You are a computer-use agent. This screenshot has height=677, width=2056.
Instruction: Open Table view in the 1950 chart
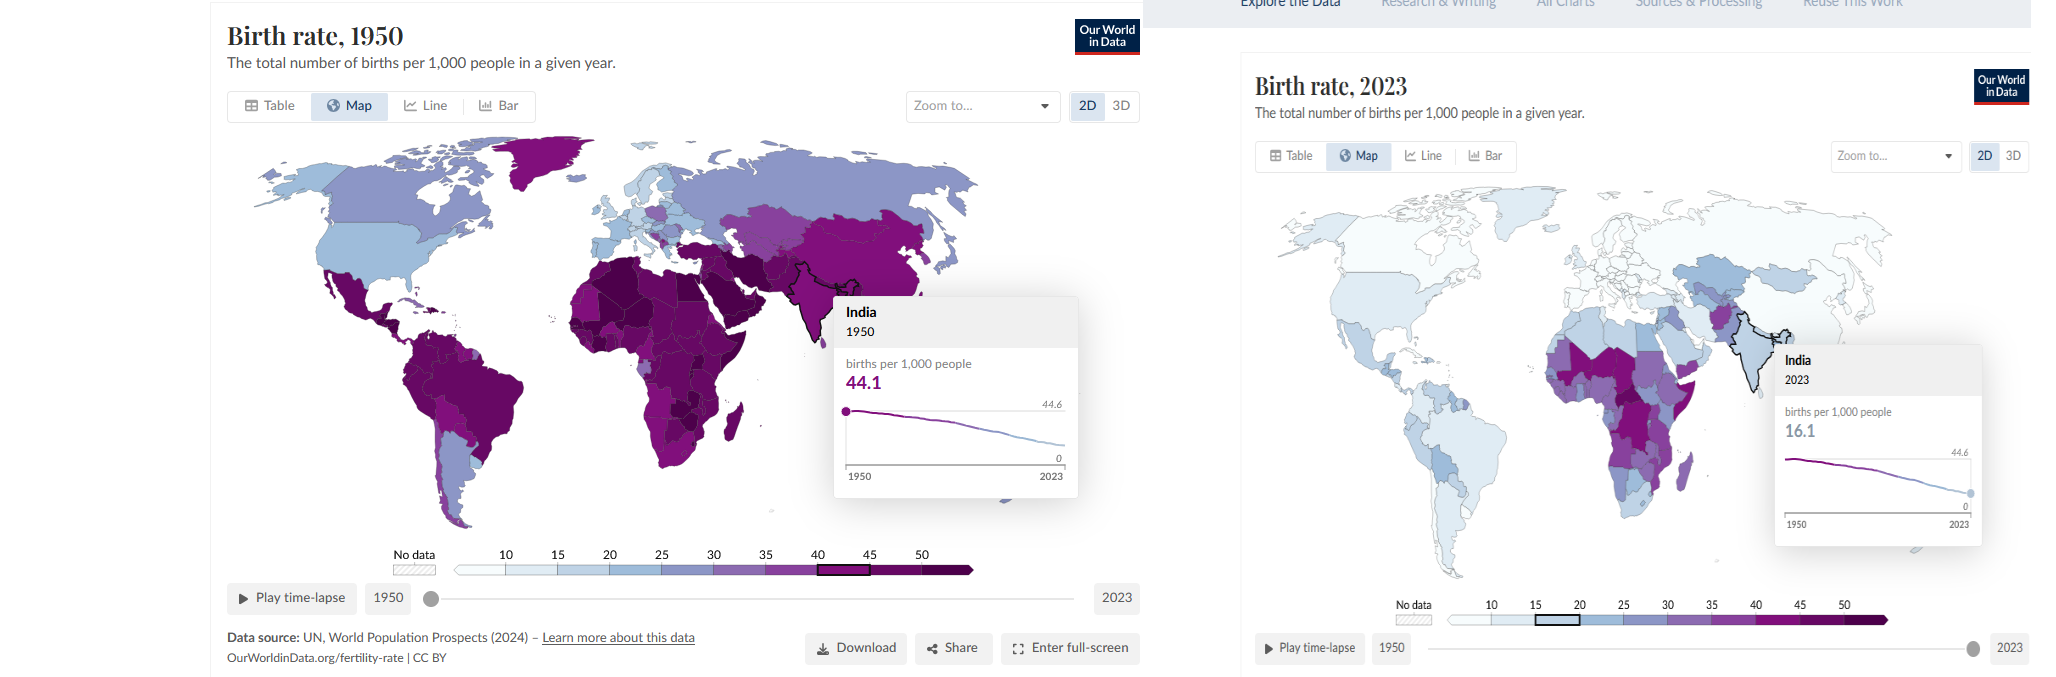pyautogui.click(x=270, y=106)
